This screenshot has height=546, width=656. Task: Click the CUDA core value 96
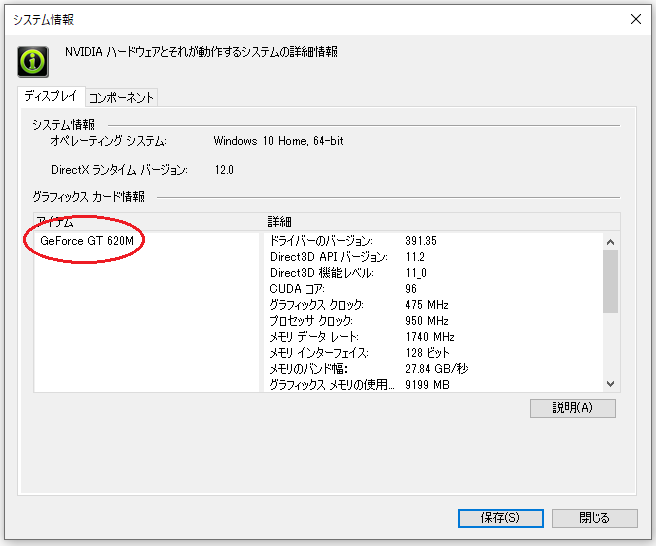(411, 289)
